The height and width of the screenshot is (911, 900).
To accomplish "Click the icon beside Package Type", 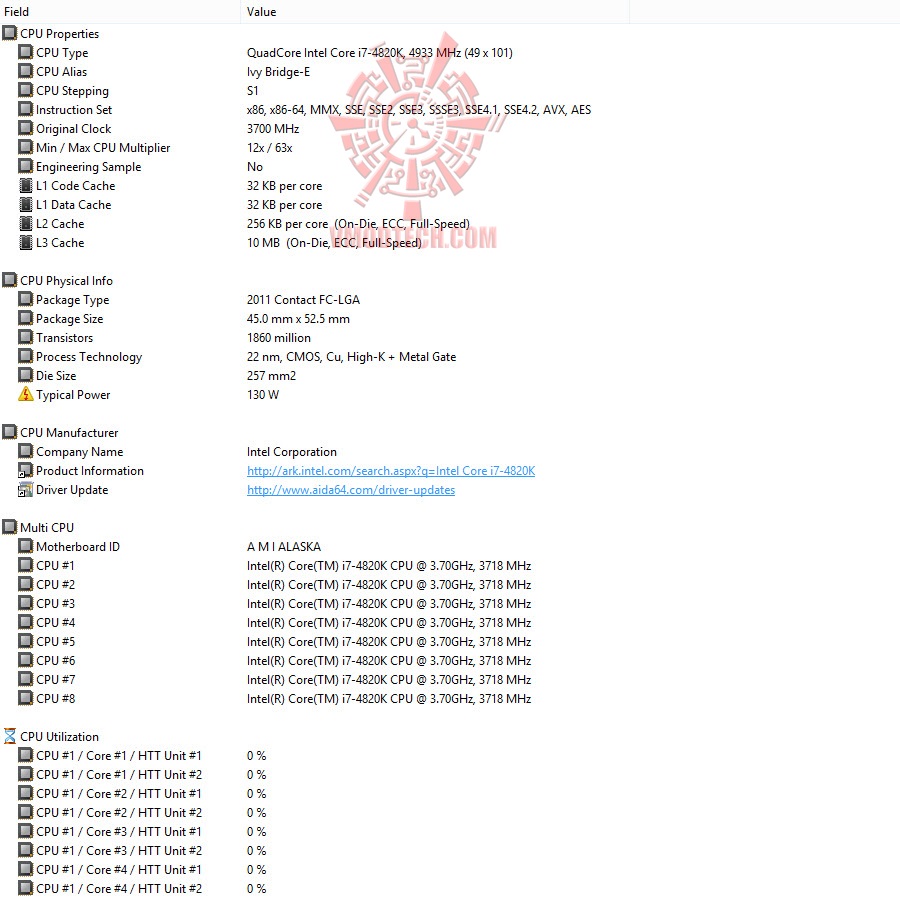I will [26, 299].
